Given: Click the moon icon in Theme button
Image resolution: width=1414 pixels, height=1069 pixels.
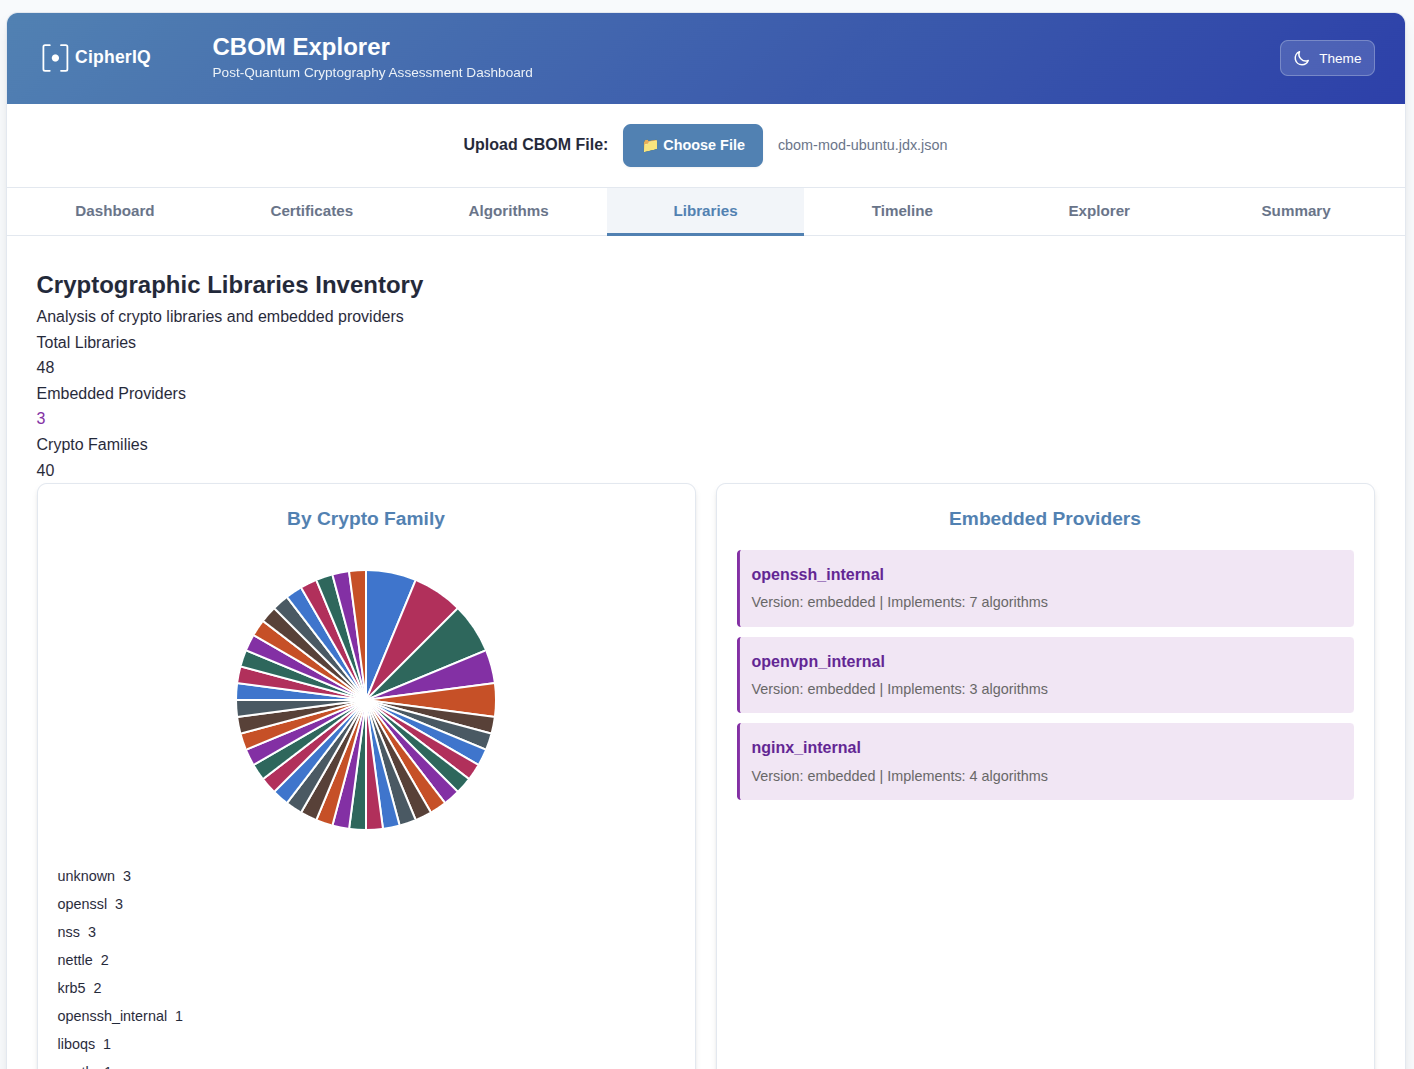Looking at the screenshot, I should click(x=1302, y=59).
